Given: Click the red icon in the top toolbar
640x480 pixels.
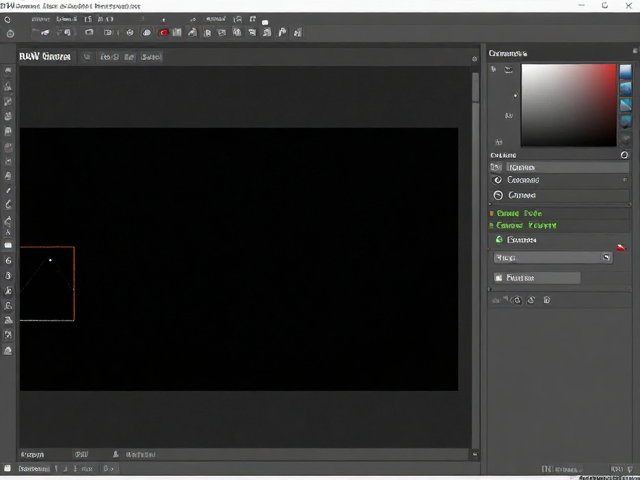Looking at the screenshot, I should click(x=164, y=33).
